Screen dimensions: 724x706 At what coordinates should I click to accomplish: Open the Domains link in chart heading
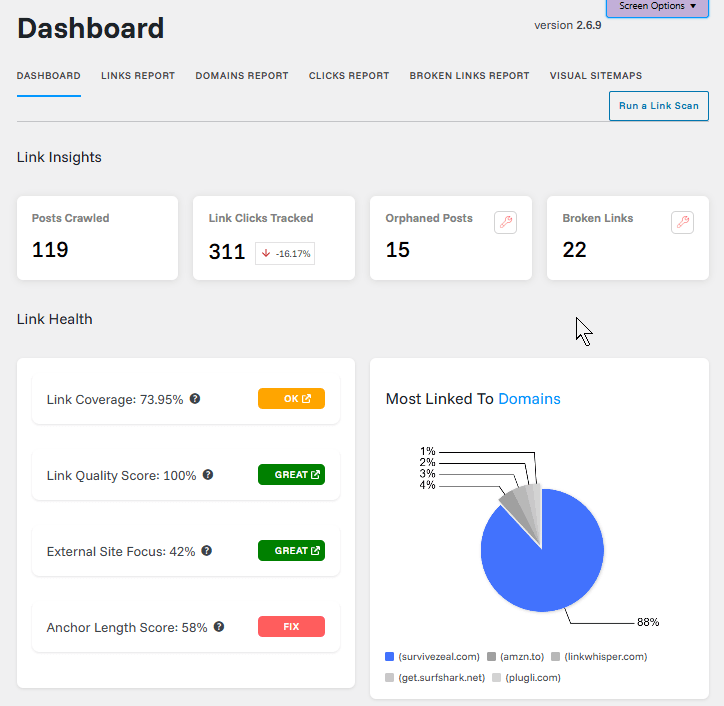tap(529, 399)
